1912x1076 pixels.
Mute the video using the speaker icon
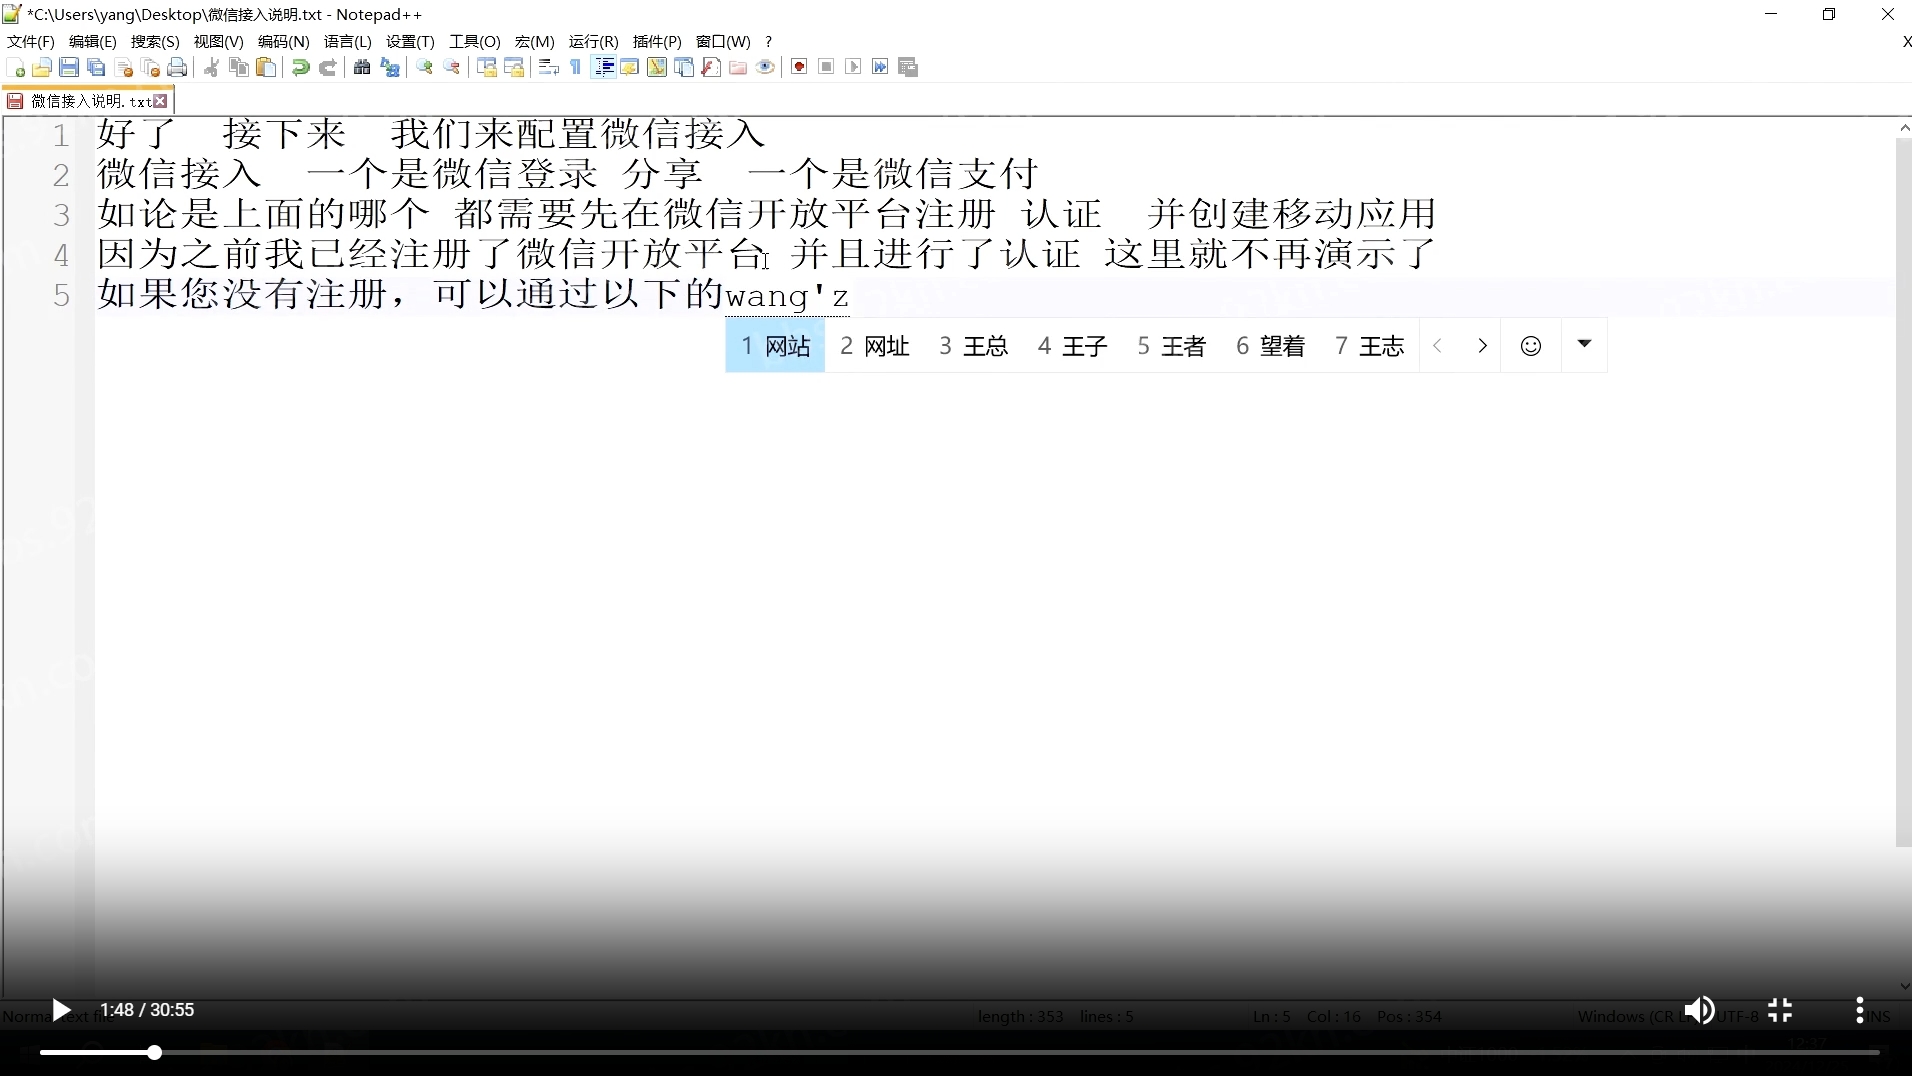coord(1699,1010)
